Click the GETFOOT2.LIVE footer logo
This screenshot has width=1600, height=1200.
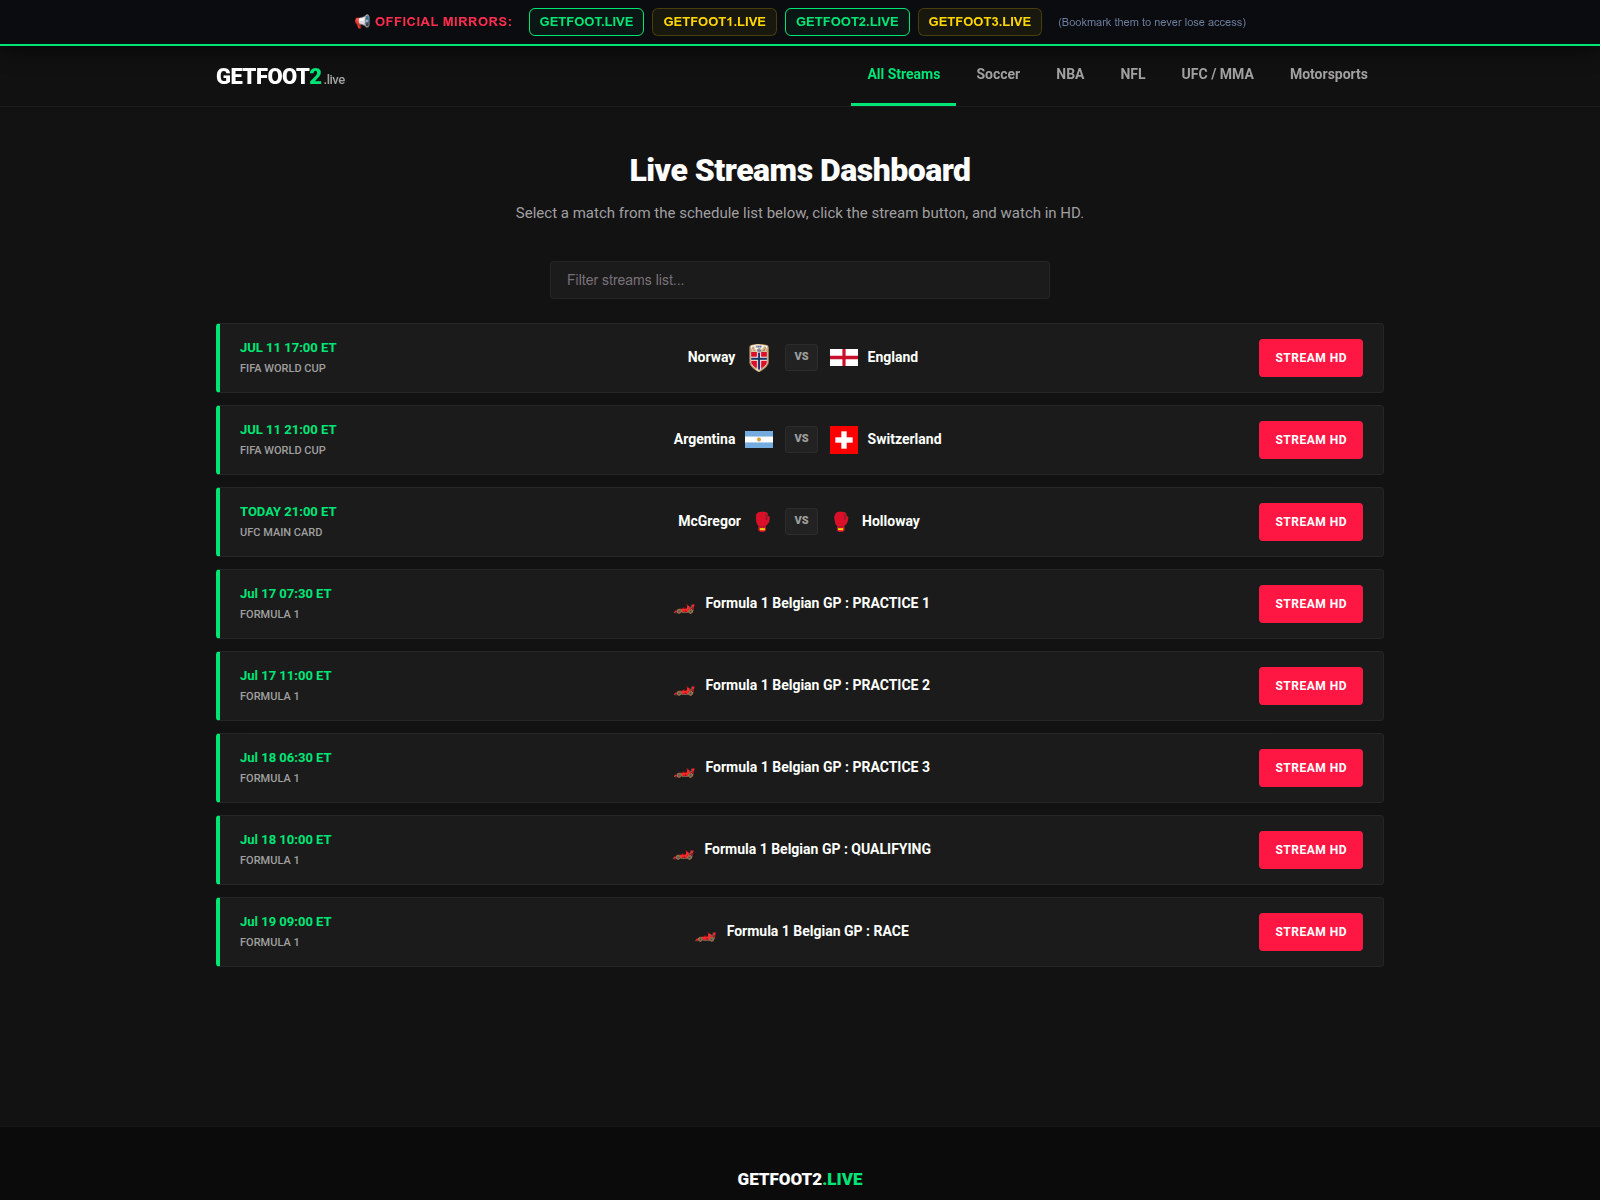(x=800, y=1179)
